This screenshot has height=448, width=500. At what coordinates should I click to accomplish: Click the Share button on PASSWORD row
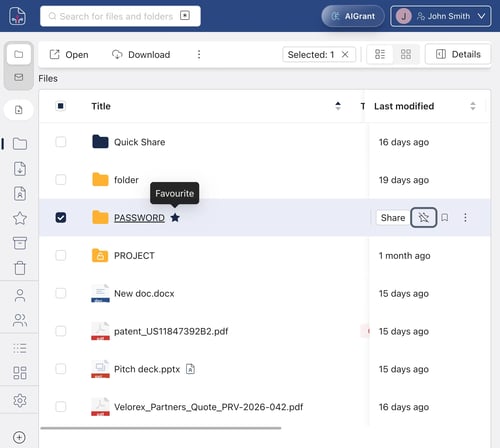pos(393,218)
